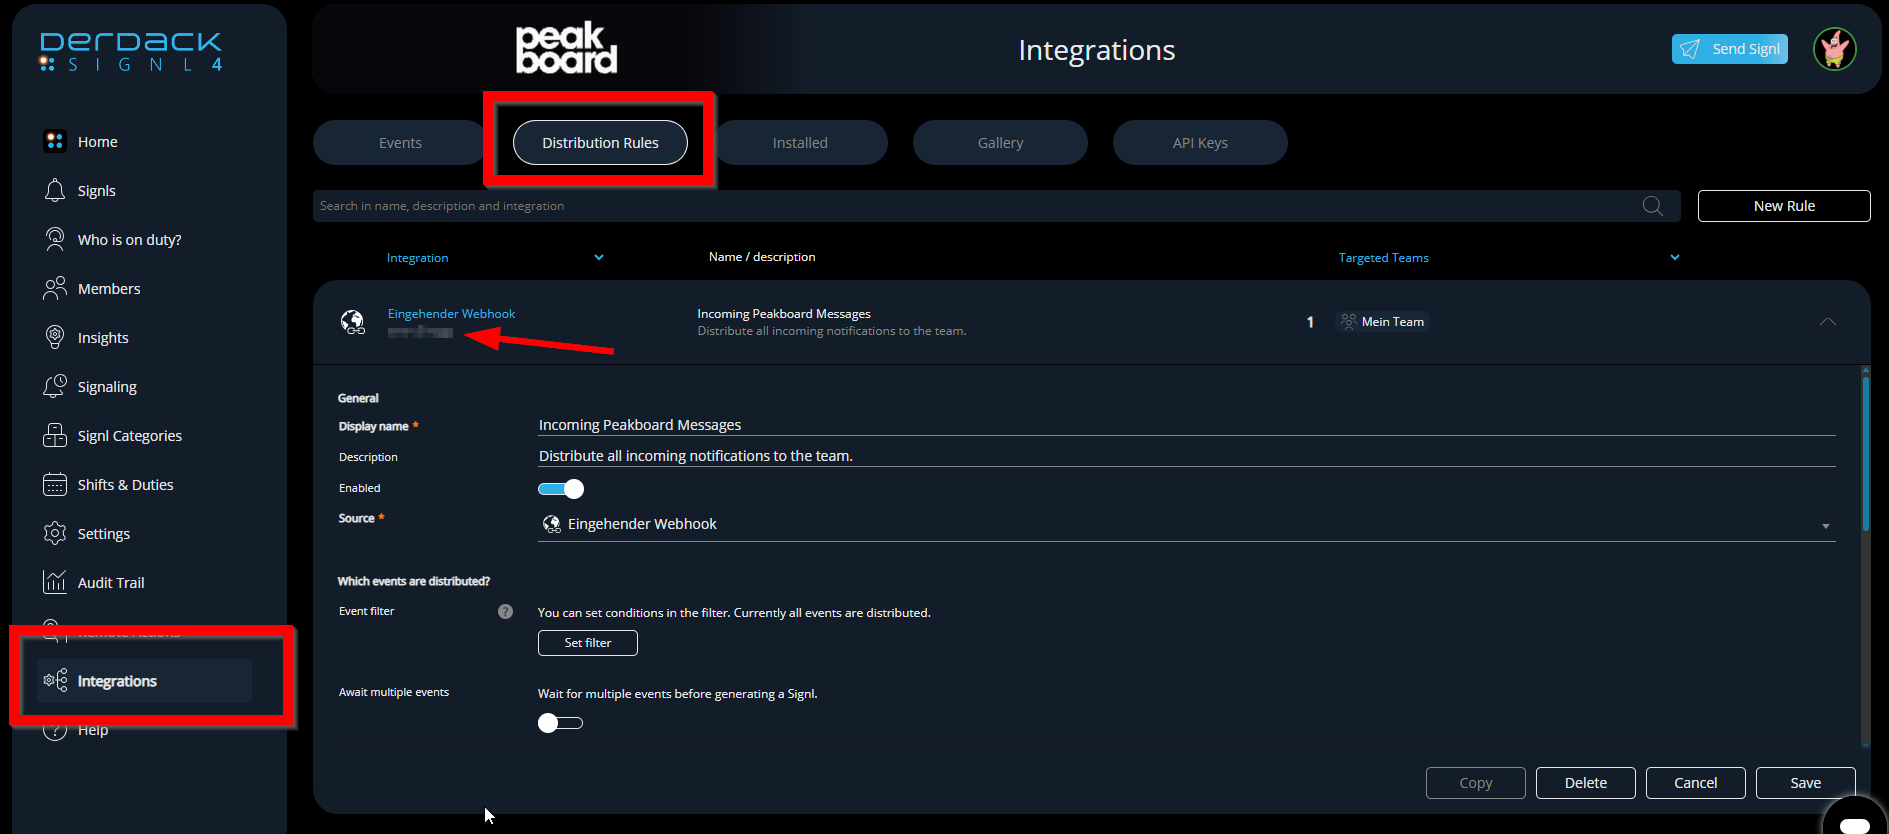Click the Mein Team group icon
The image size is (1889, 834).
pyautogui.click(x=1349, y=321)
